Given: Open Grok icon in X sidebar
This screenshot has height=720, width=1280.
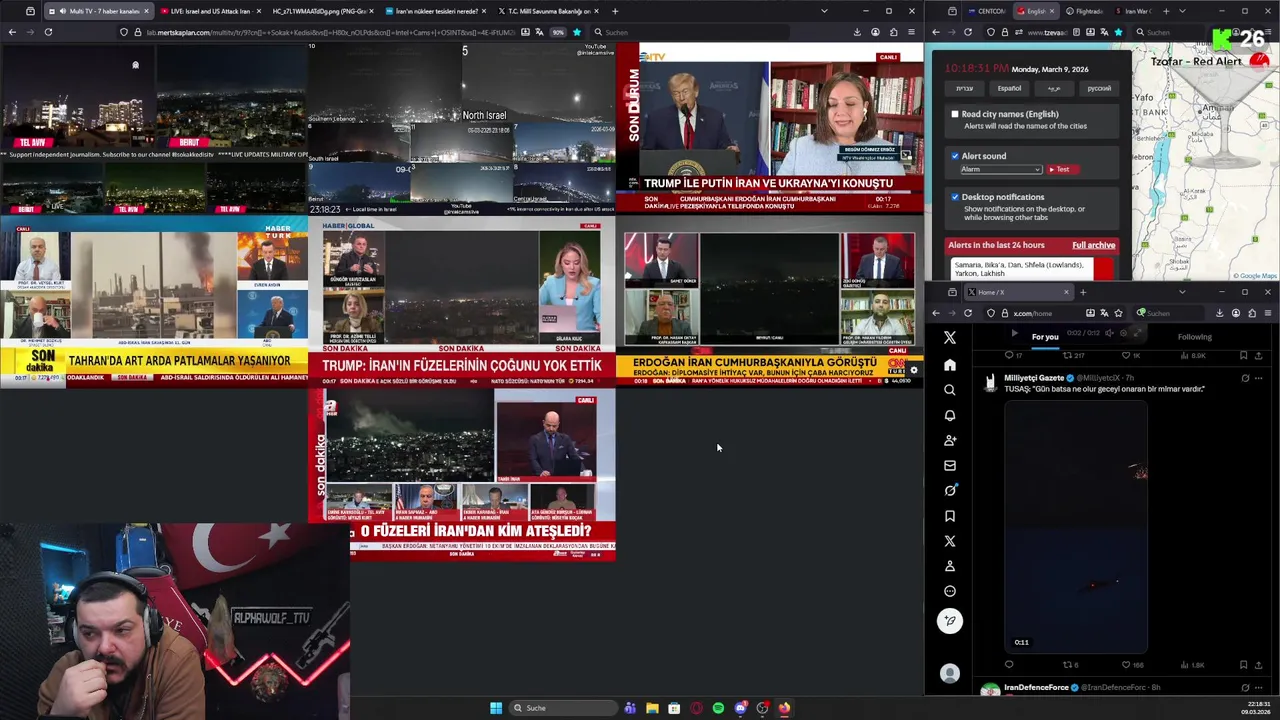Looking at the screenshot, I should (x=950, y=490).
